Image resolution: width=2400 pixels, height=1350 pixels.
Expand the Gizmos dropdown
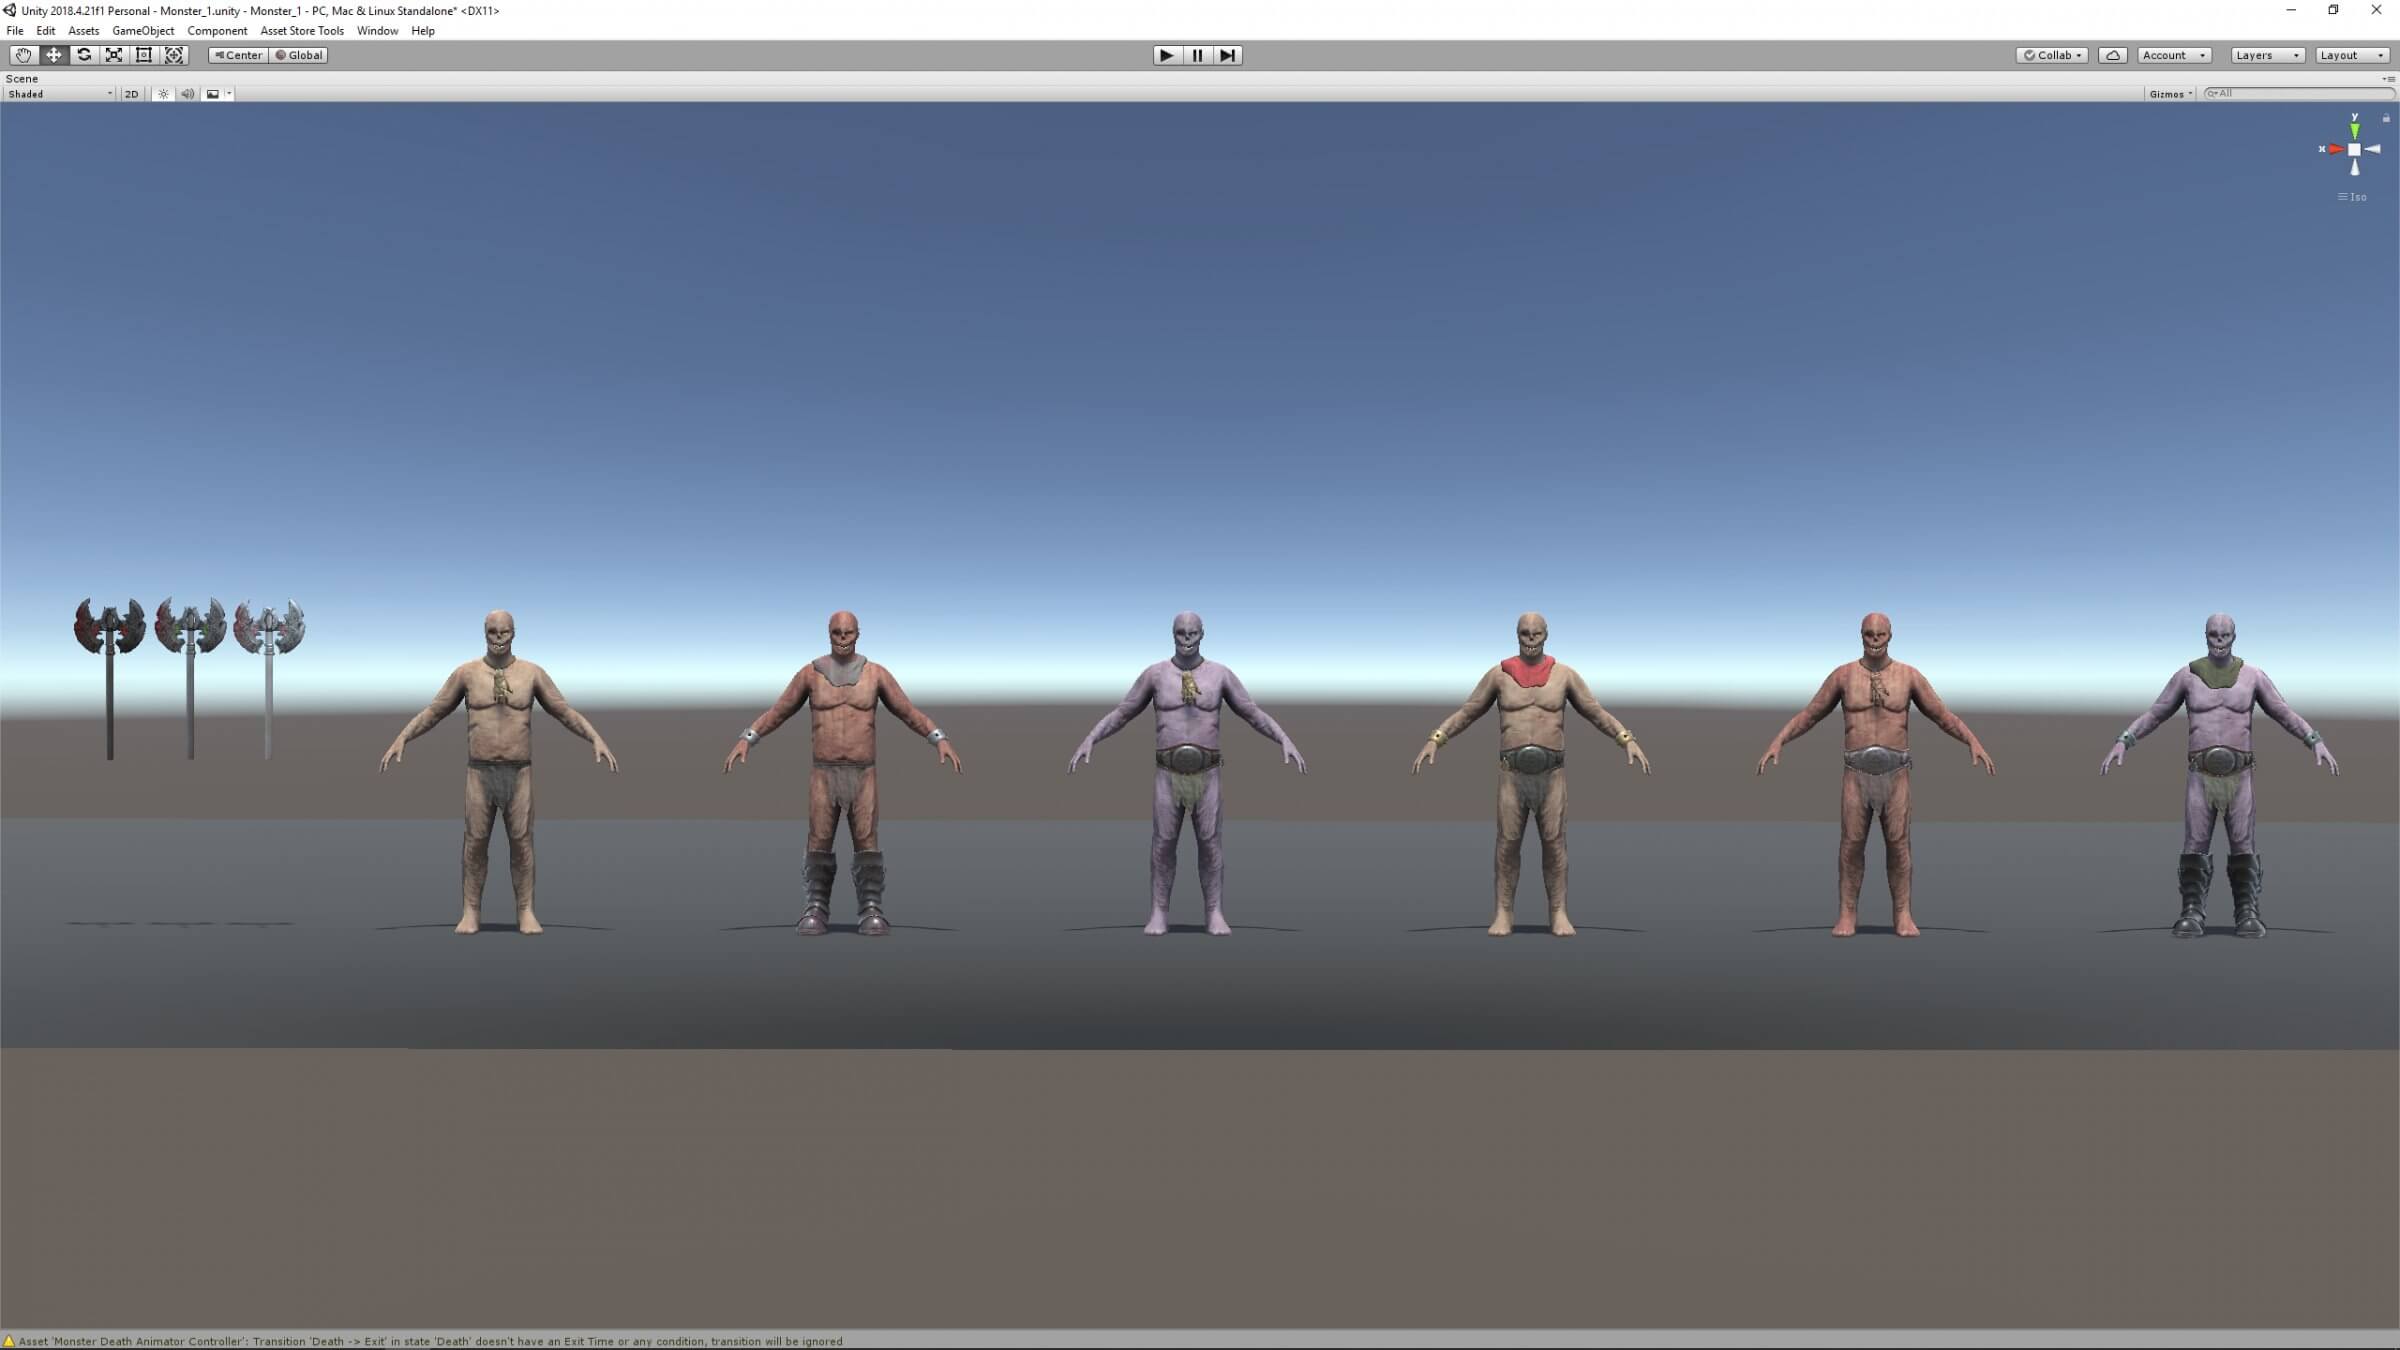[x=2170, y=94]
